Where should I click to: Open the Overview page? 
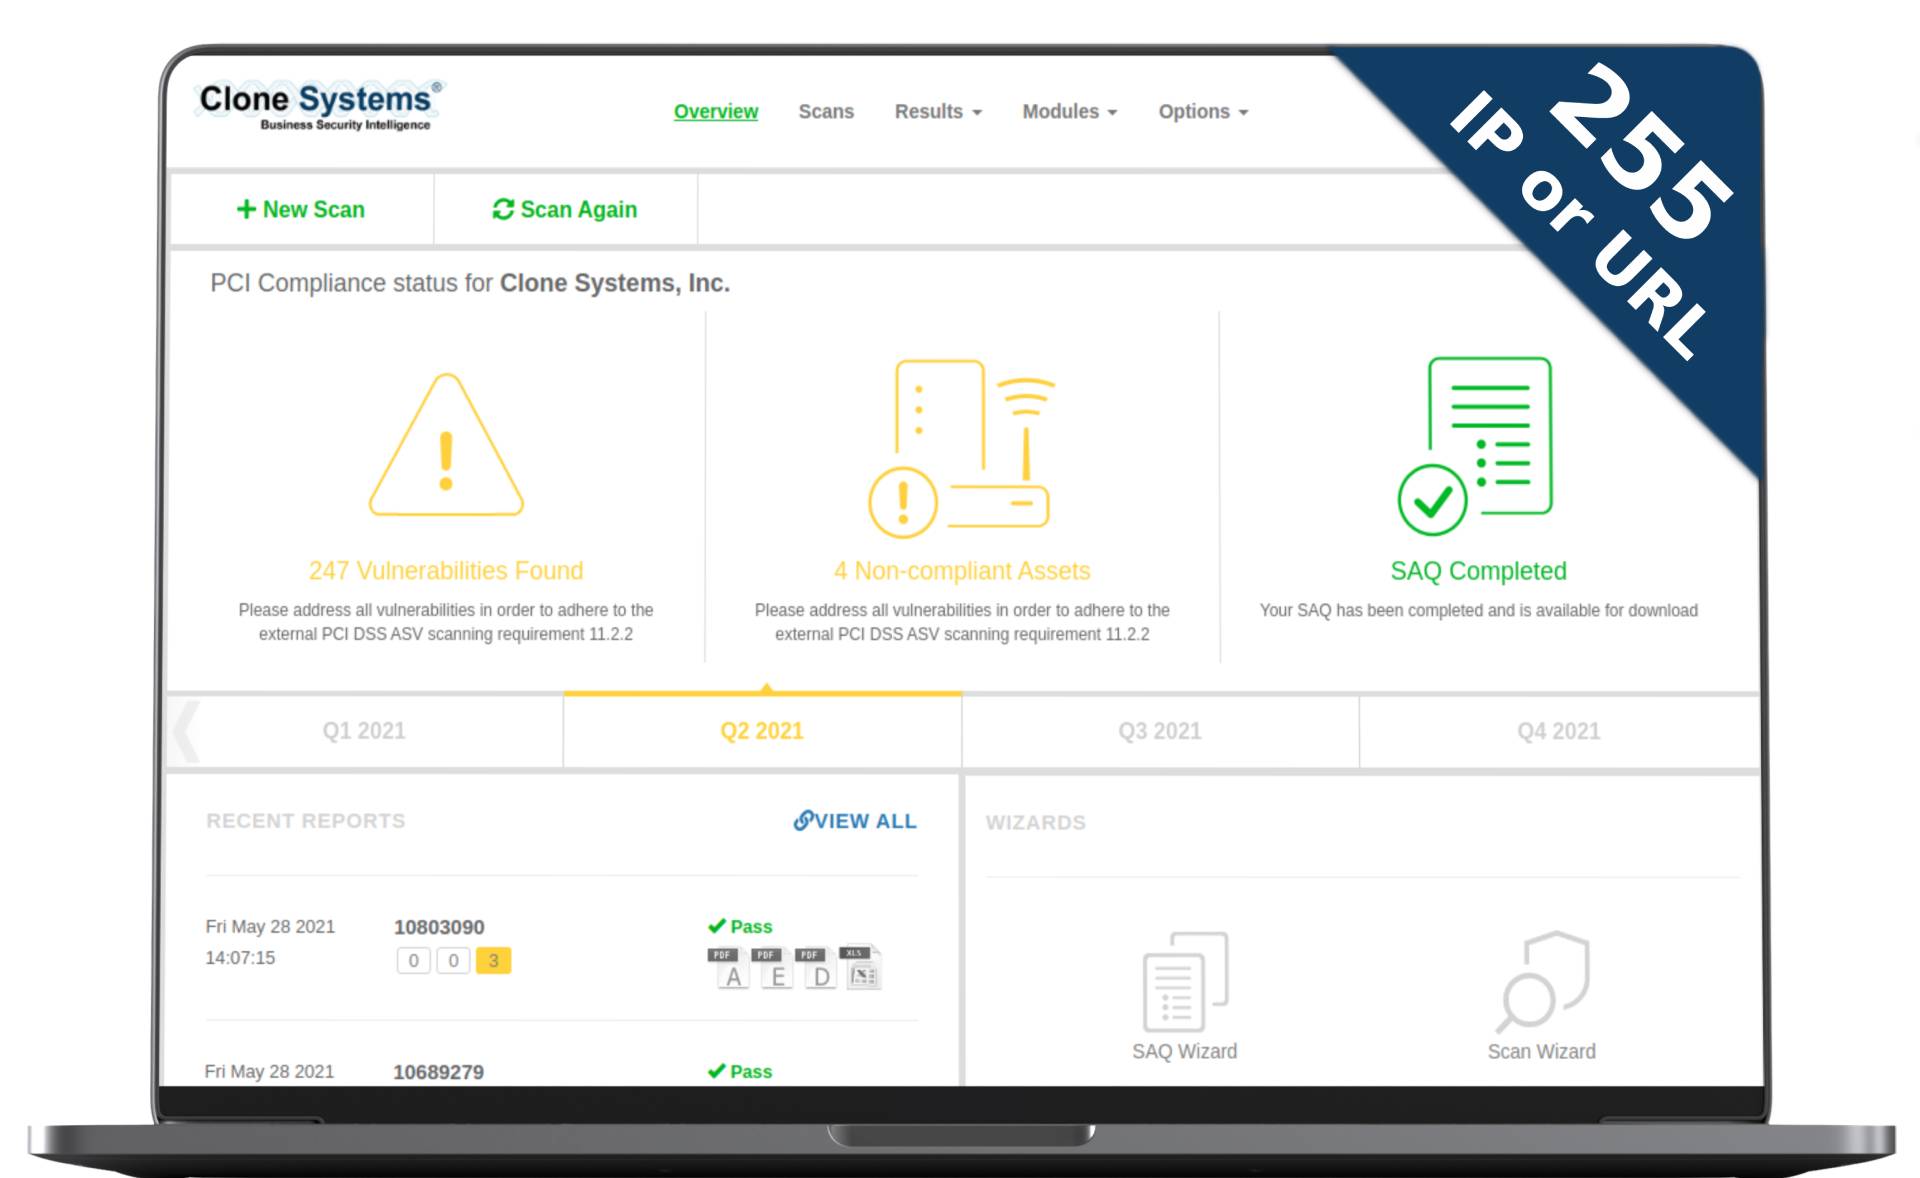[716, 111]
